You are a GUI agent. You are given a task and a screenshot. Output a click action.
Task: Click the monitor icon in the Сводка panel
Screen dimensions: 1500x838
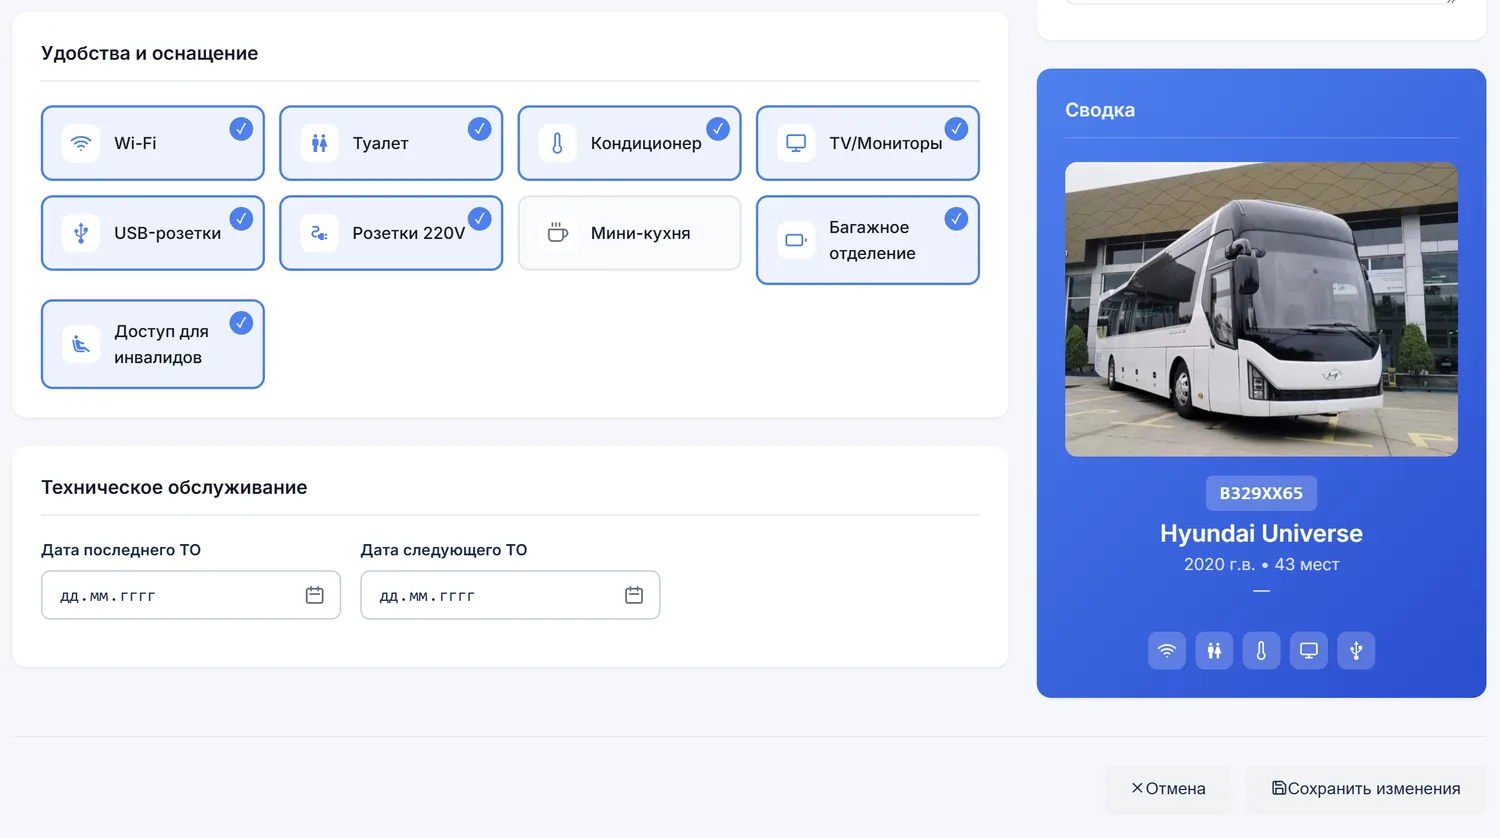pos(1308,651)
